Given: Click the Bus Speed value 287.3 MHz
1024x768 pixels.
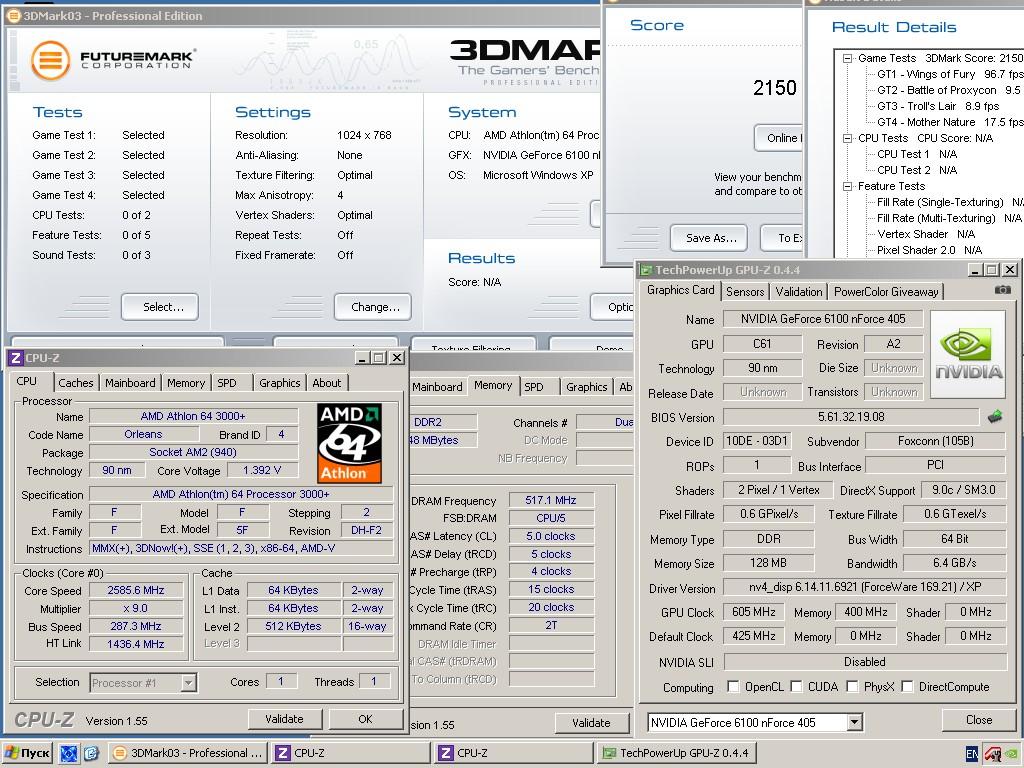Looking at the screenshot, I should pyautogui.click(x=136, y=626).
